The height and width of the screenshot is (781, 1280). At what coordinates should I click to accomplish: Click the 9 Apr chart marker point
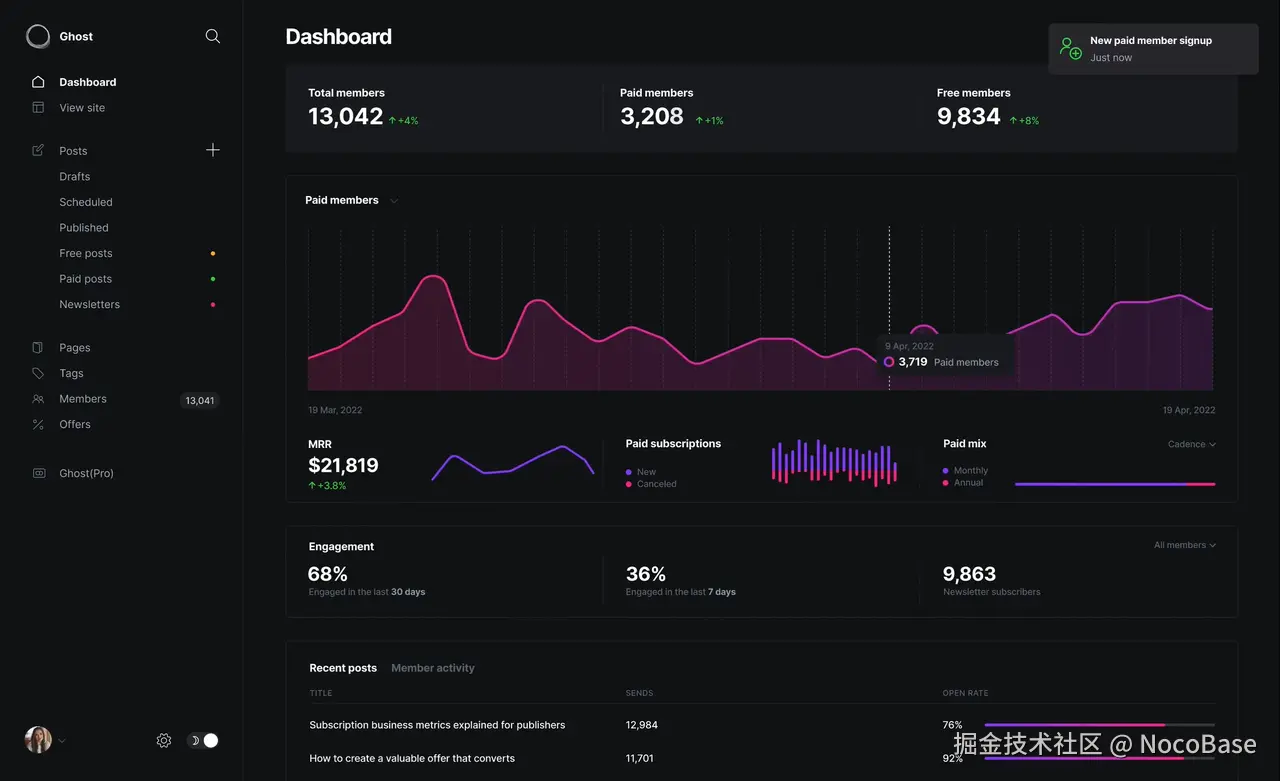(889, 362)
